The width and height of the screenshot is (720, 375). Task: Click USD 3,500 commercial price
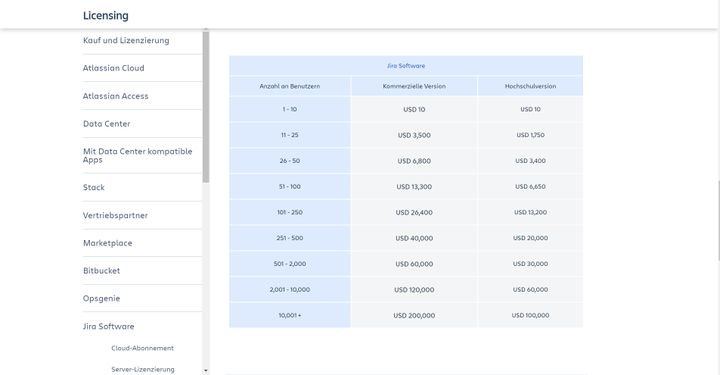click(x=414, y=135)
